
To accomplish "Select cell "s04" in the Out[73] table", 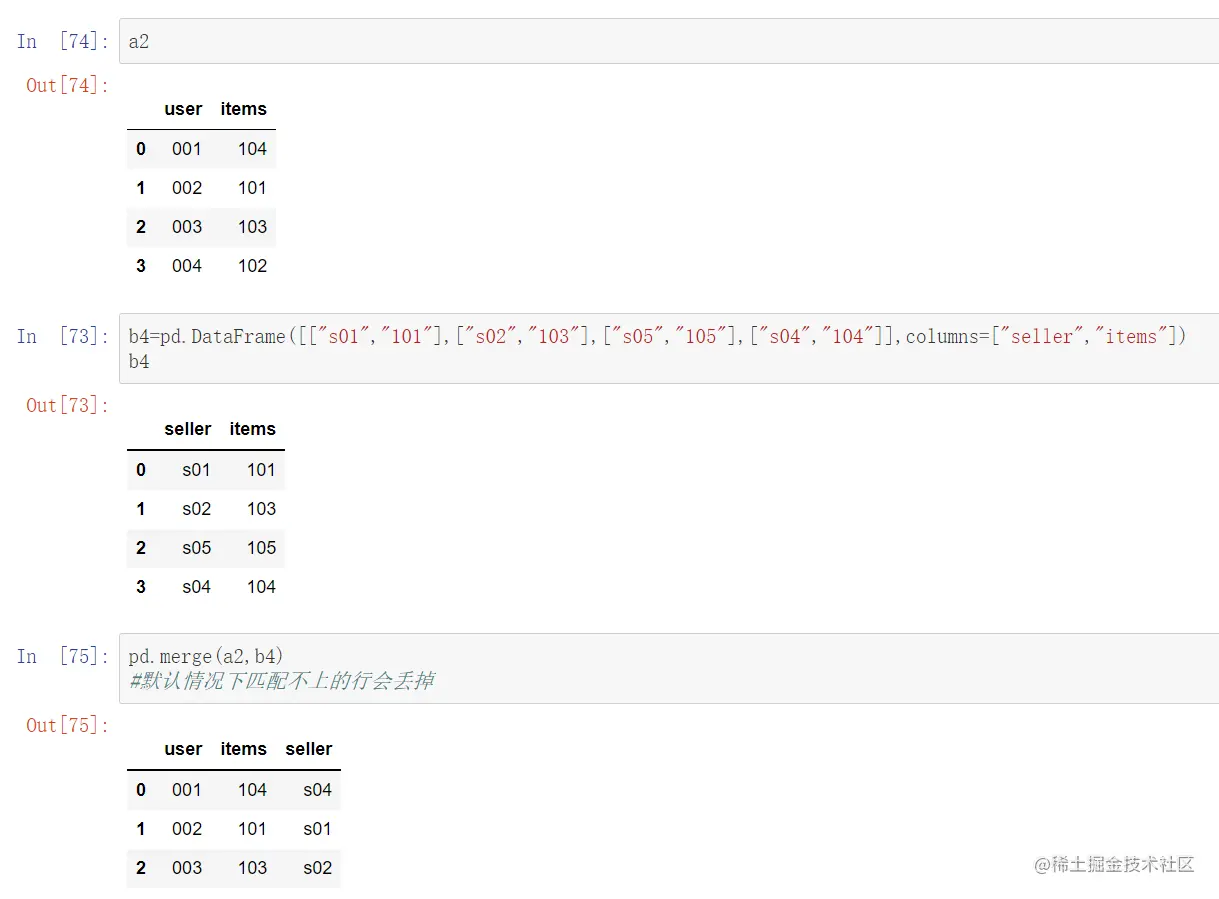I will click(196, 587).
